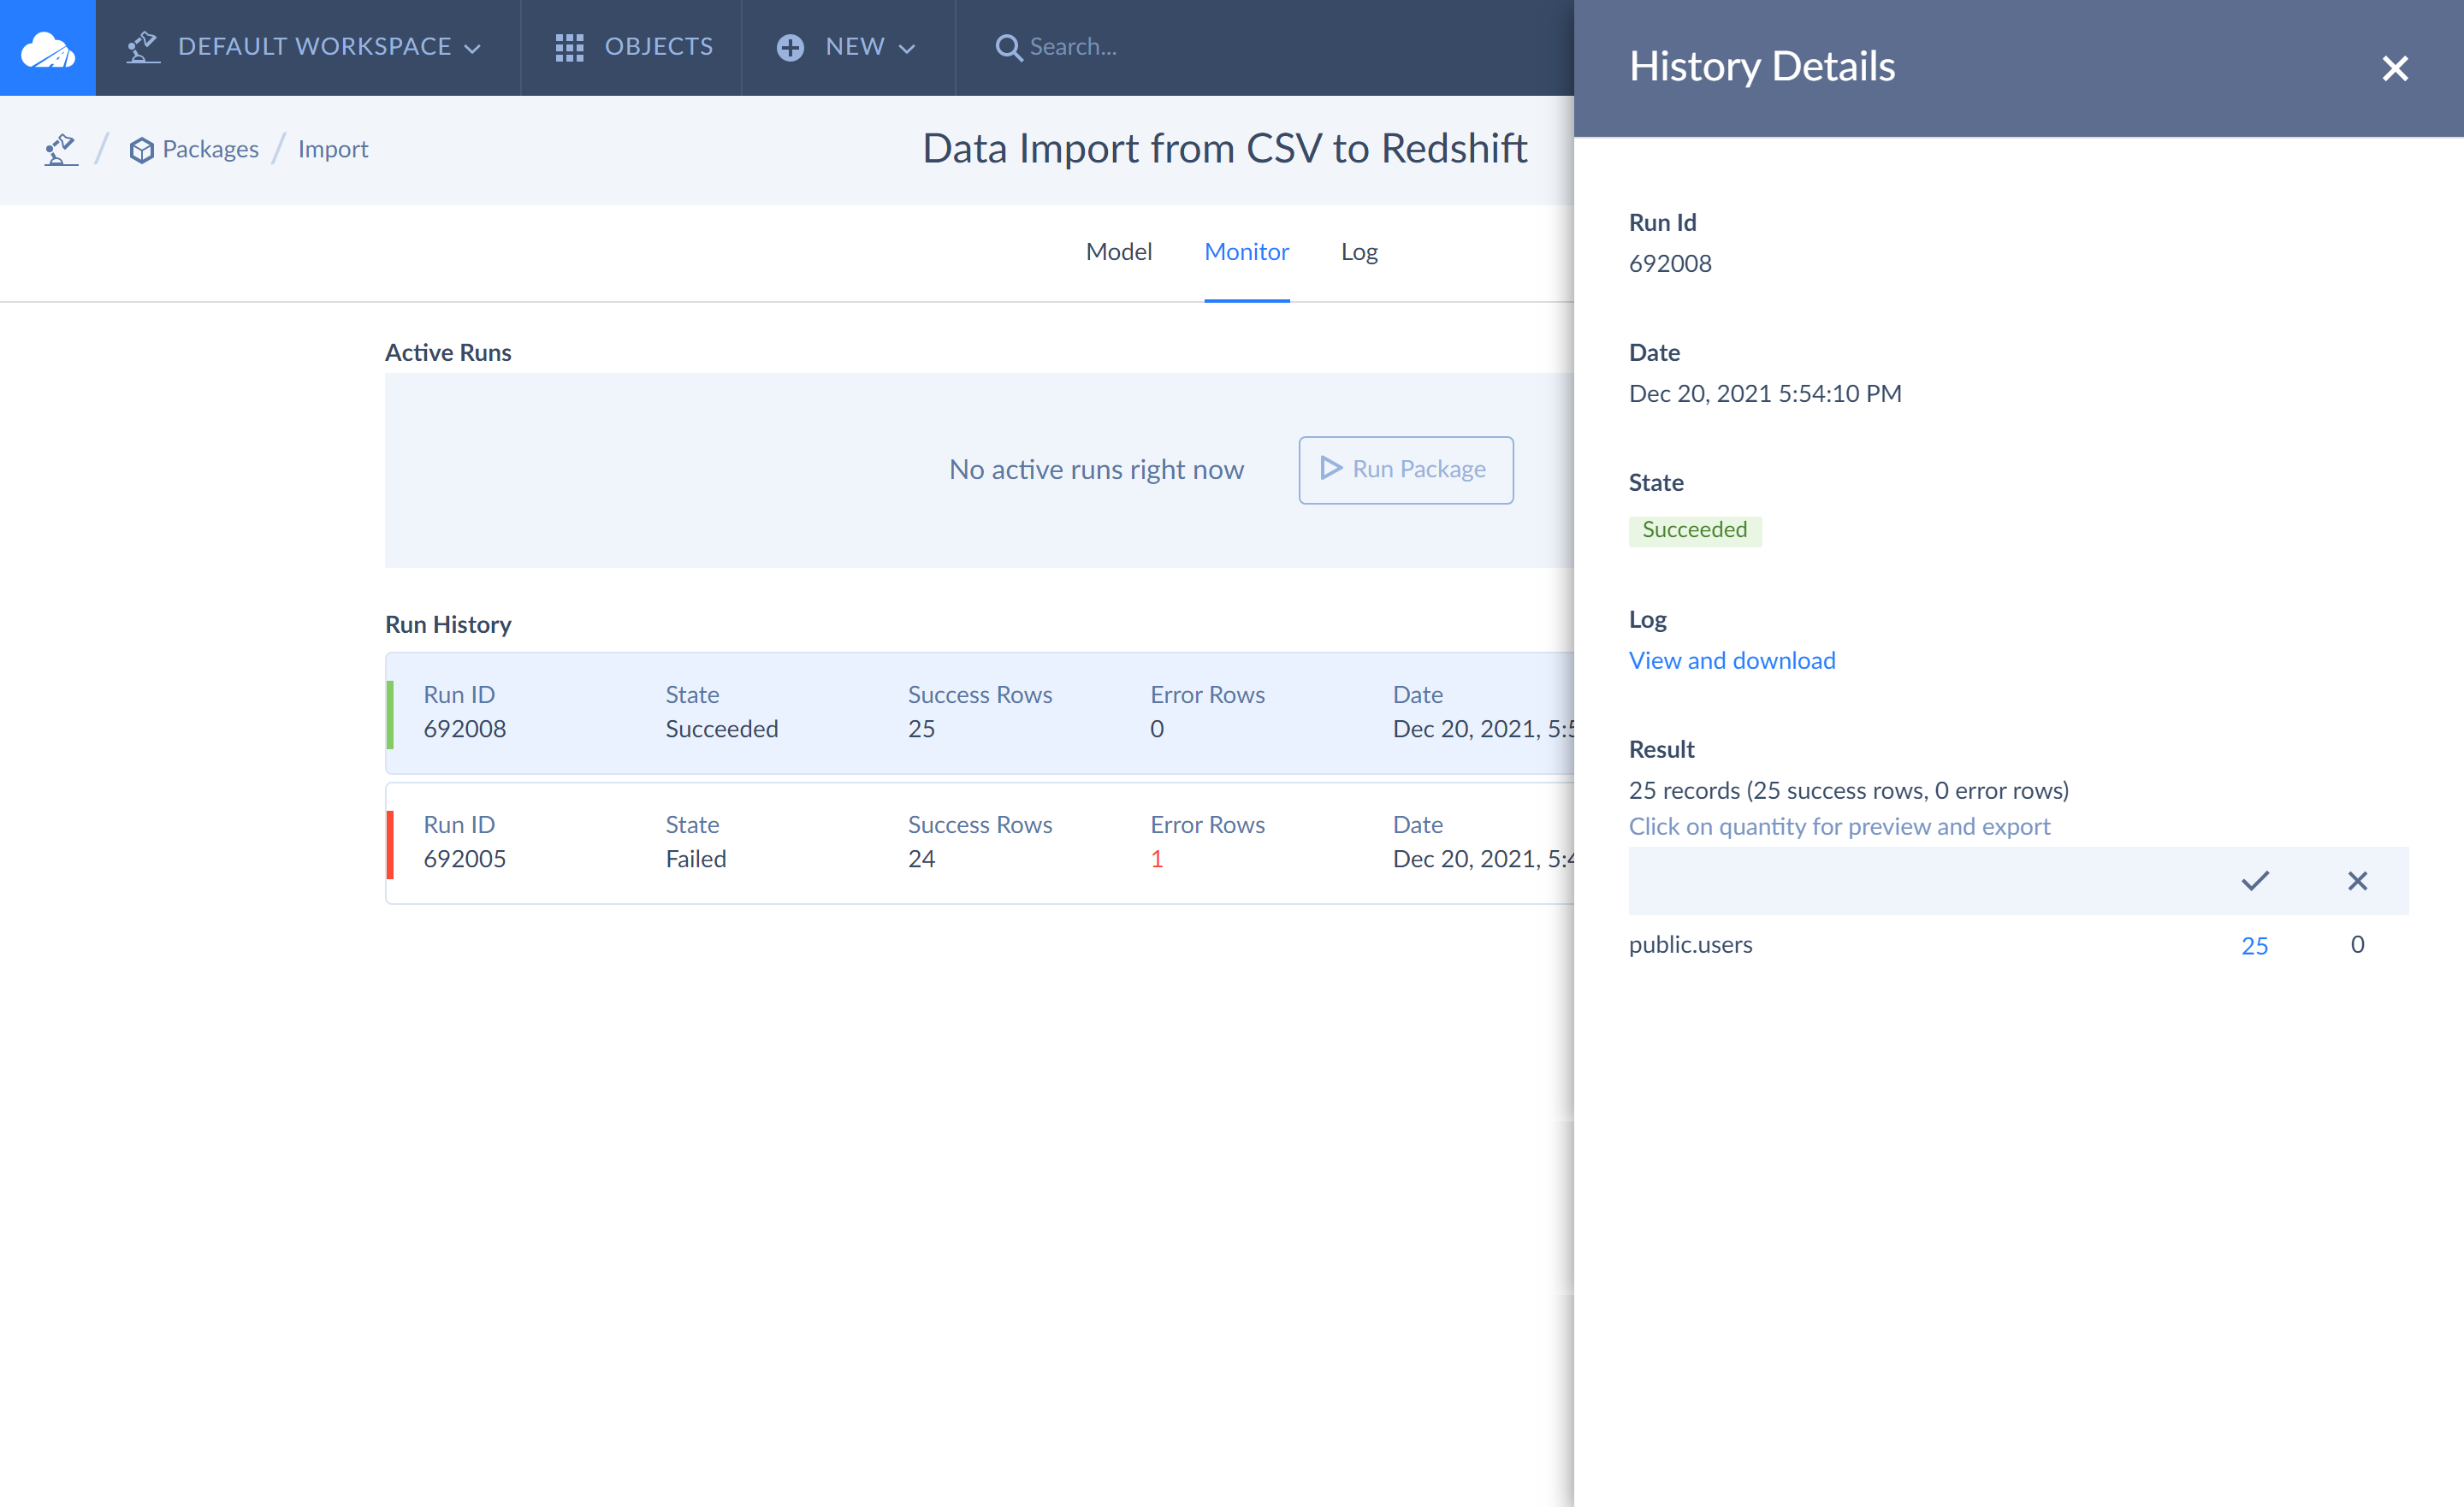Click the 25 success rows quantity
This screenshot has width=2464, height=1507.
tap(2254, 945)
